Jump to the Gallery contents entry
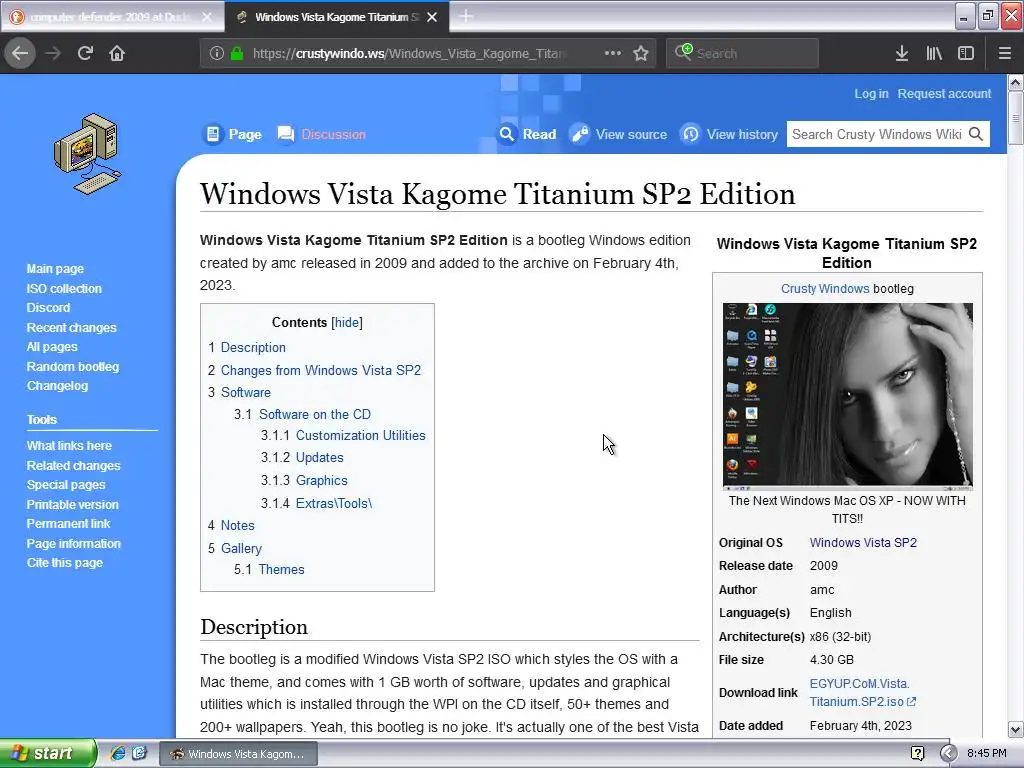The width and height of the screenshot is (1024, 768). (241, 549)
